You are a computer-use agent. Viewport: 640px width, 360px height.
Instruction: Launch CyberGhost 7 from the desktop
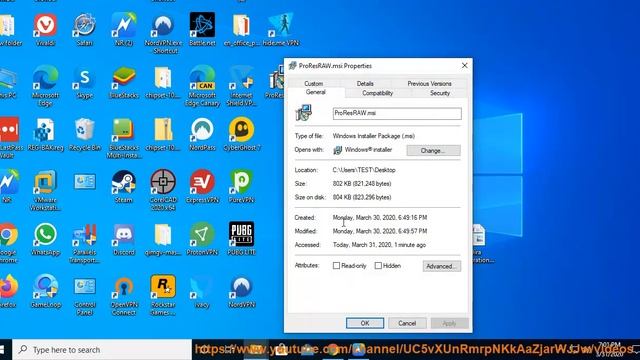(x=242, y=135)
